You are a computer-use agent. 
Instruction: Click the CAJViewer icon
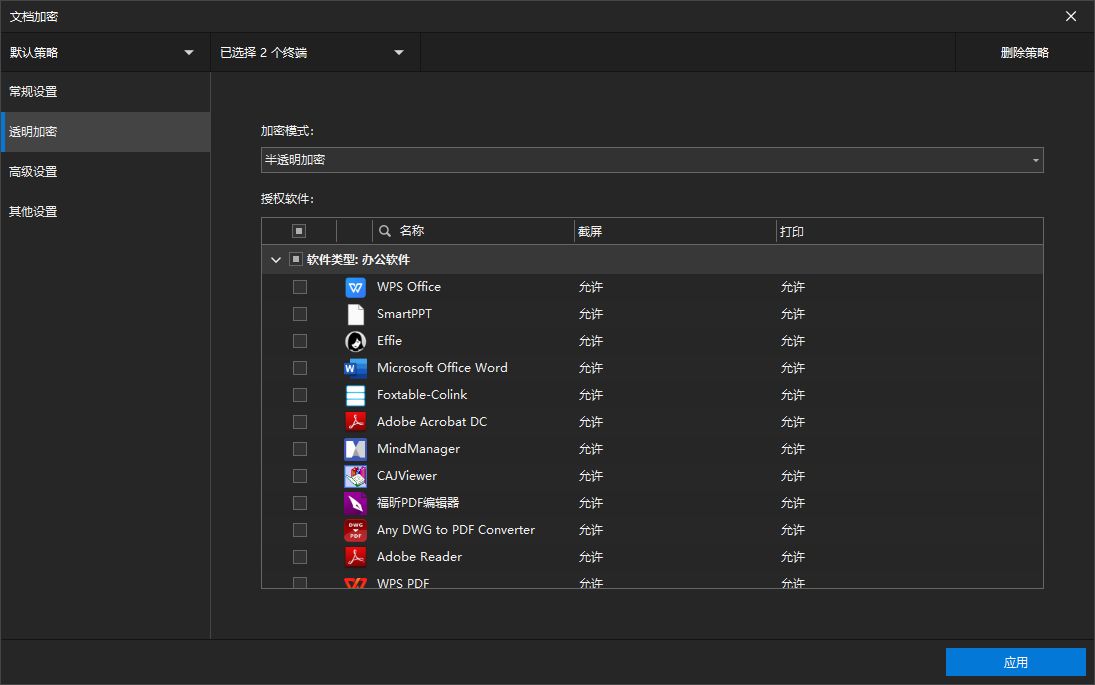355,476
